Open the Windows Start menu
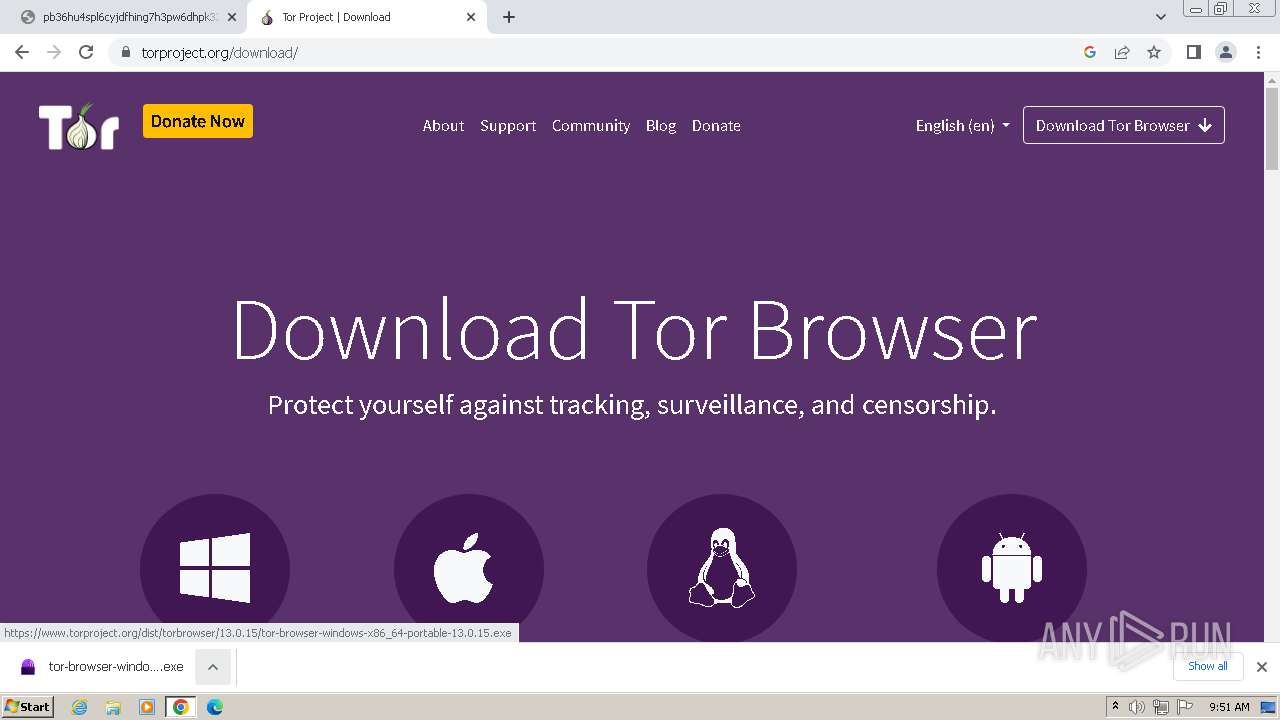 (x=27, y=707)
